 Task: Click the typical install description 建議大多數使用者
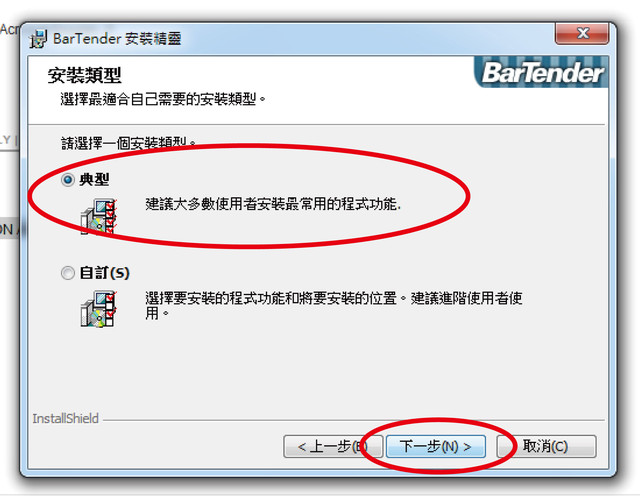[273, 204]
